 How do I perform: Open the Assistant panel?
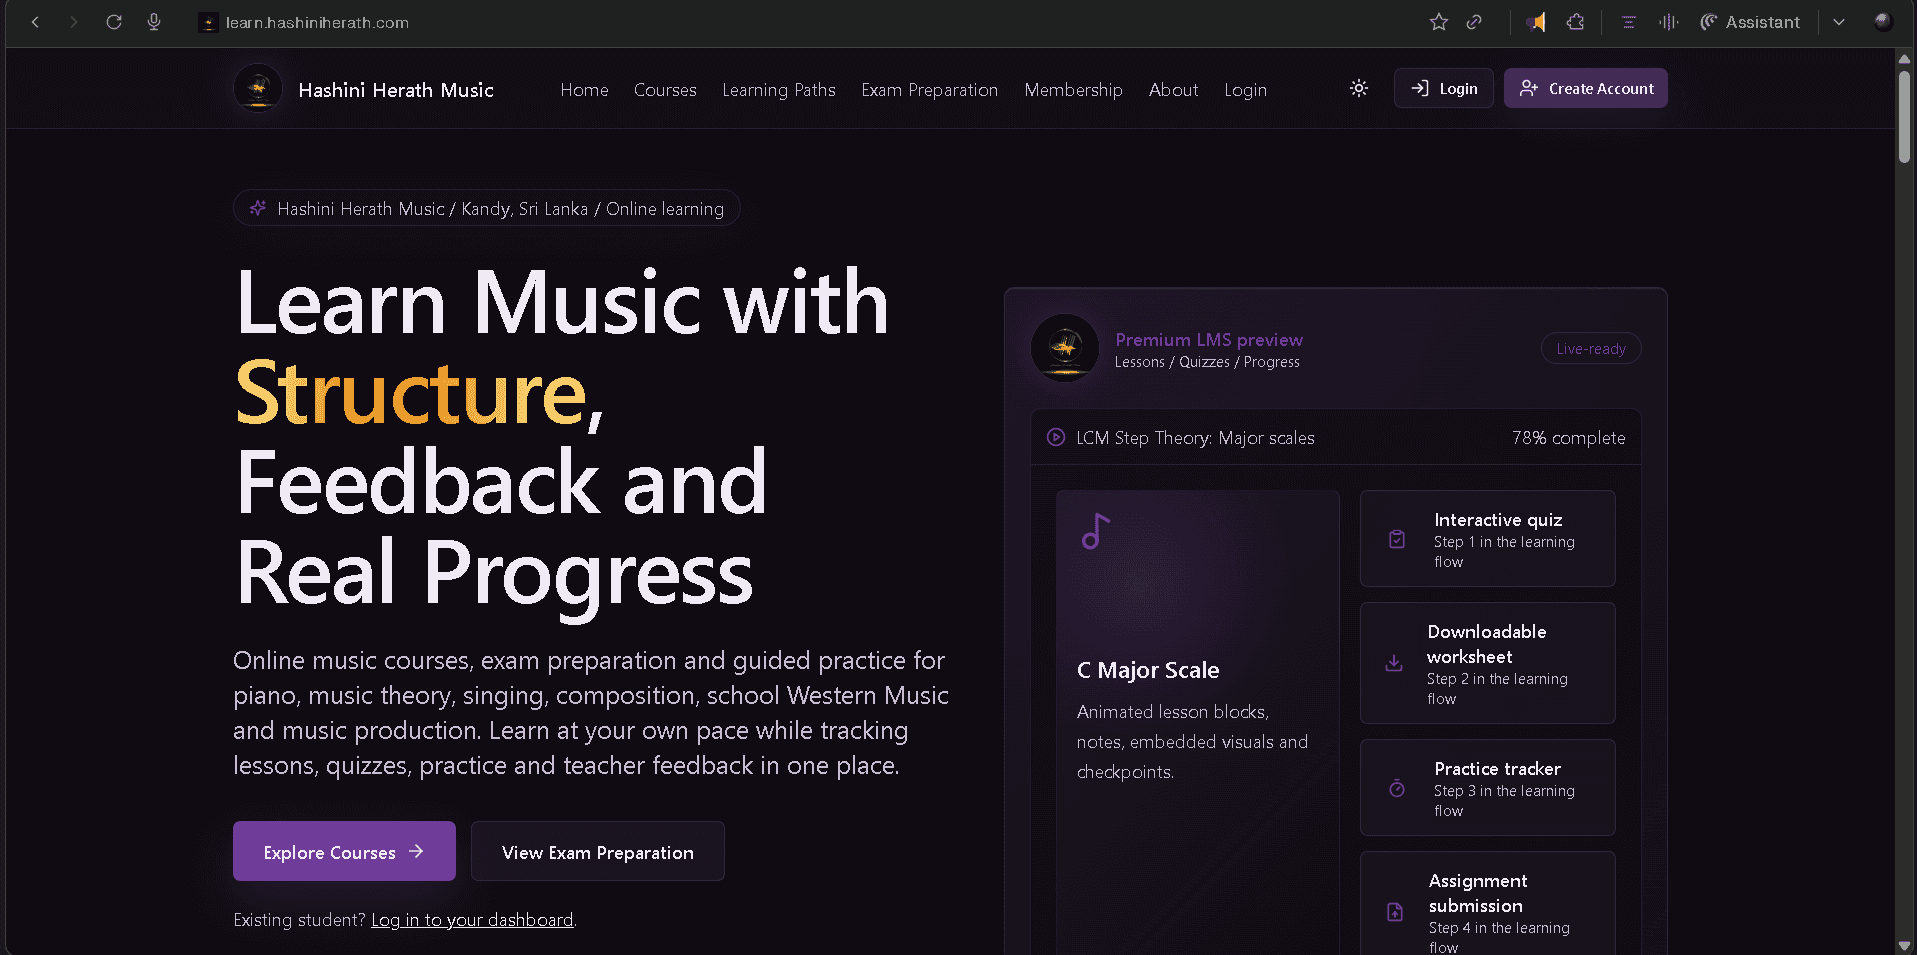(x=1750, y=22)
